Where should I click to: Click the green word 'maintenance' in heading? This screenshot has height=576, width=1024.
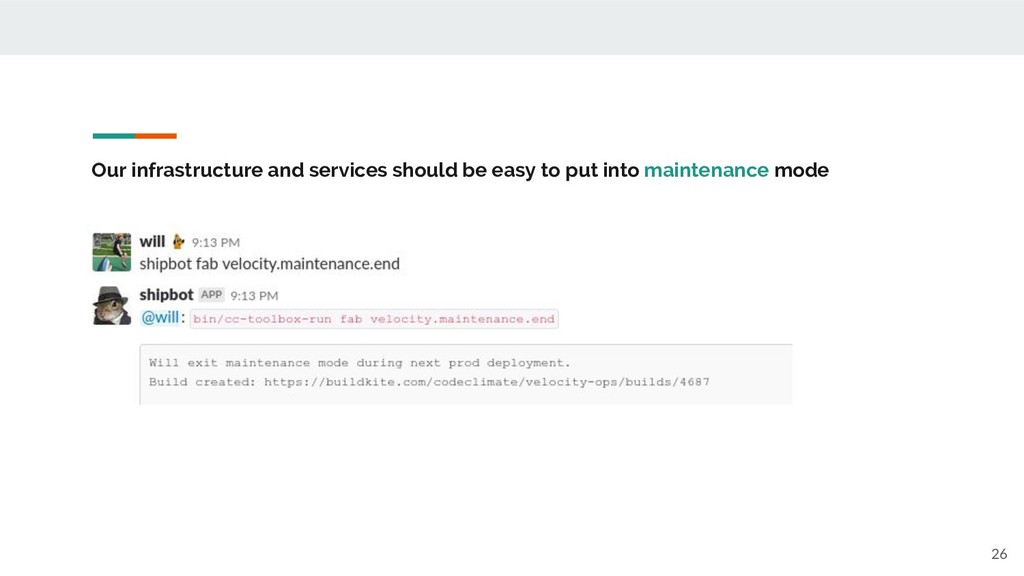tap(706, 170)
